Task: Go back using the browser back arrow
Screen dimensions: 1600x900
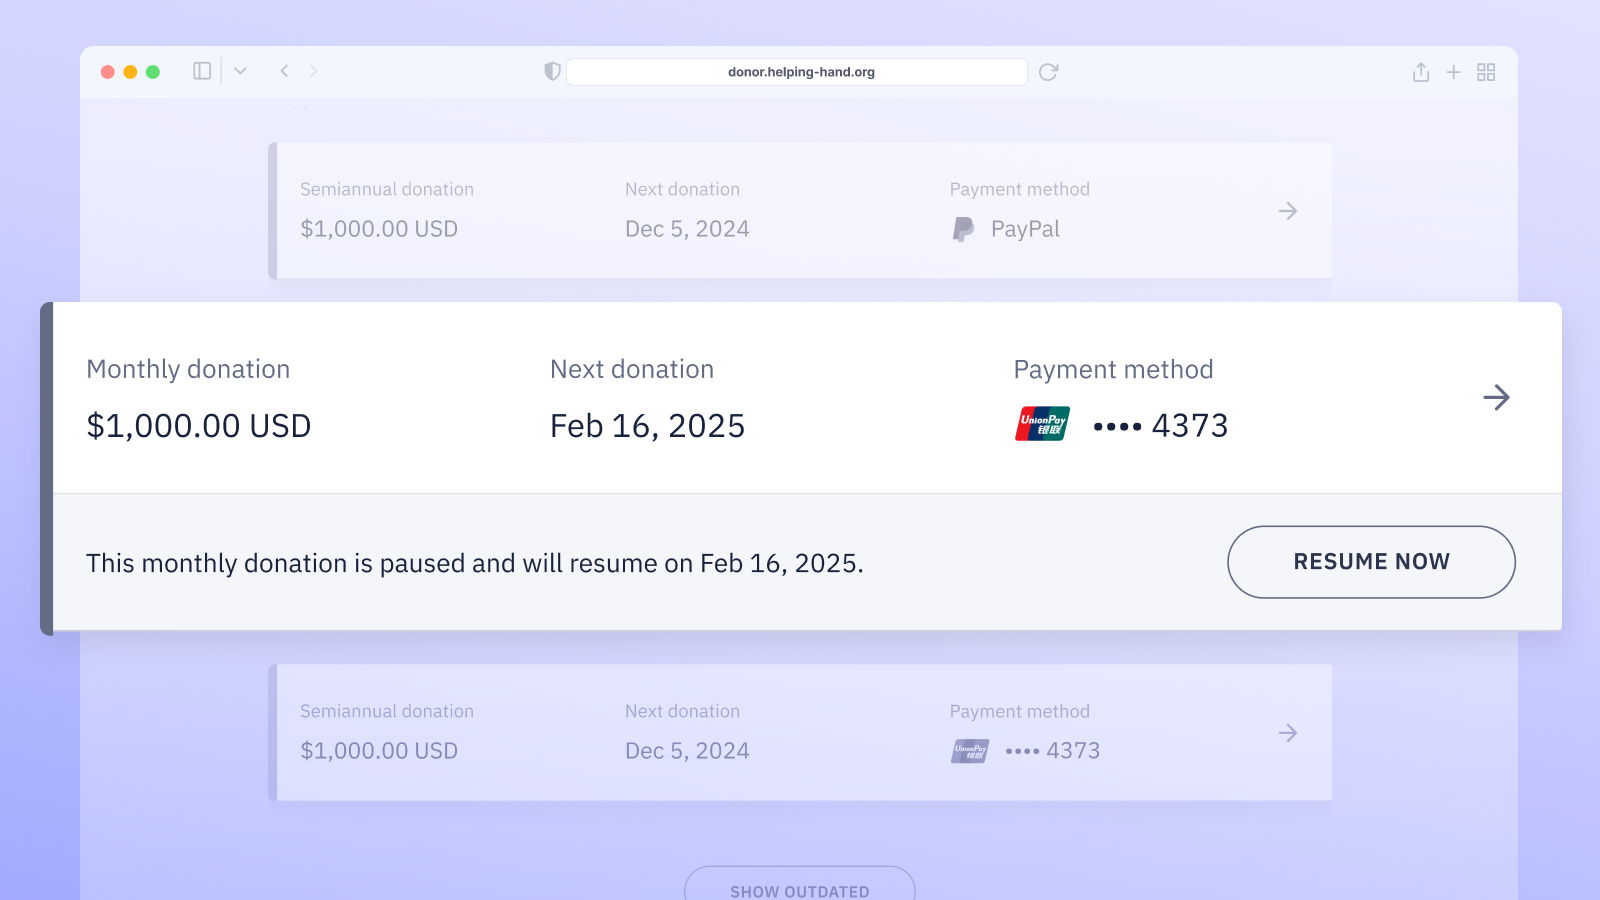Action: pyautogui.click(x=285, y=71)
